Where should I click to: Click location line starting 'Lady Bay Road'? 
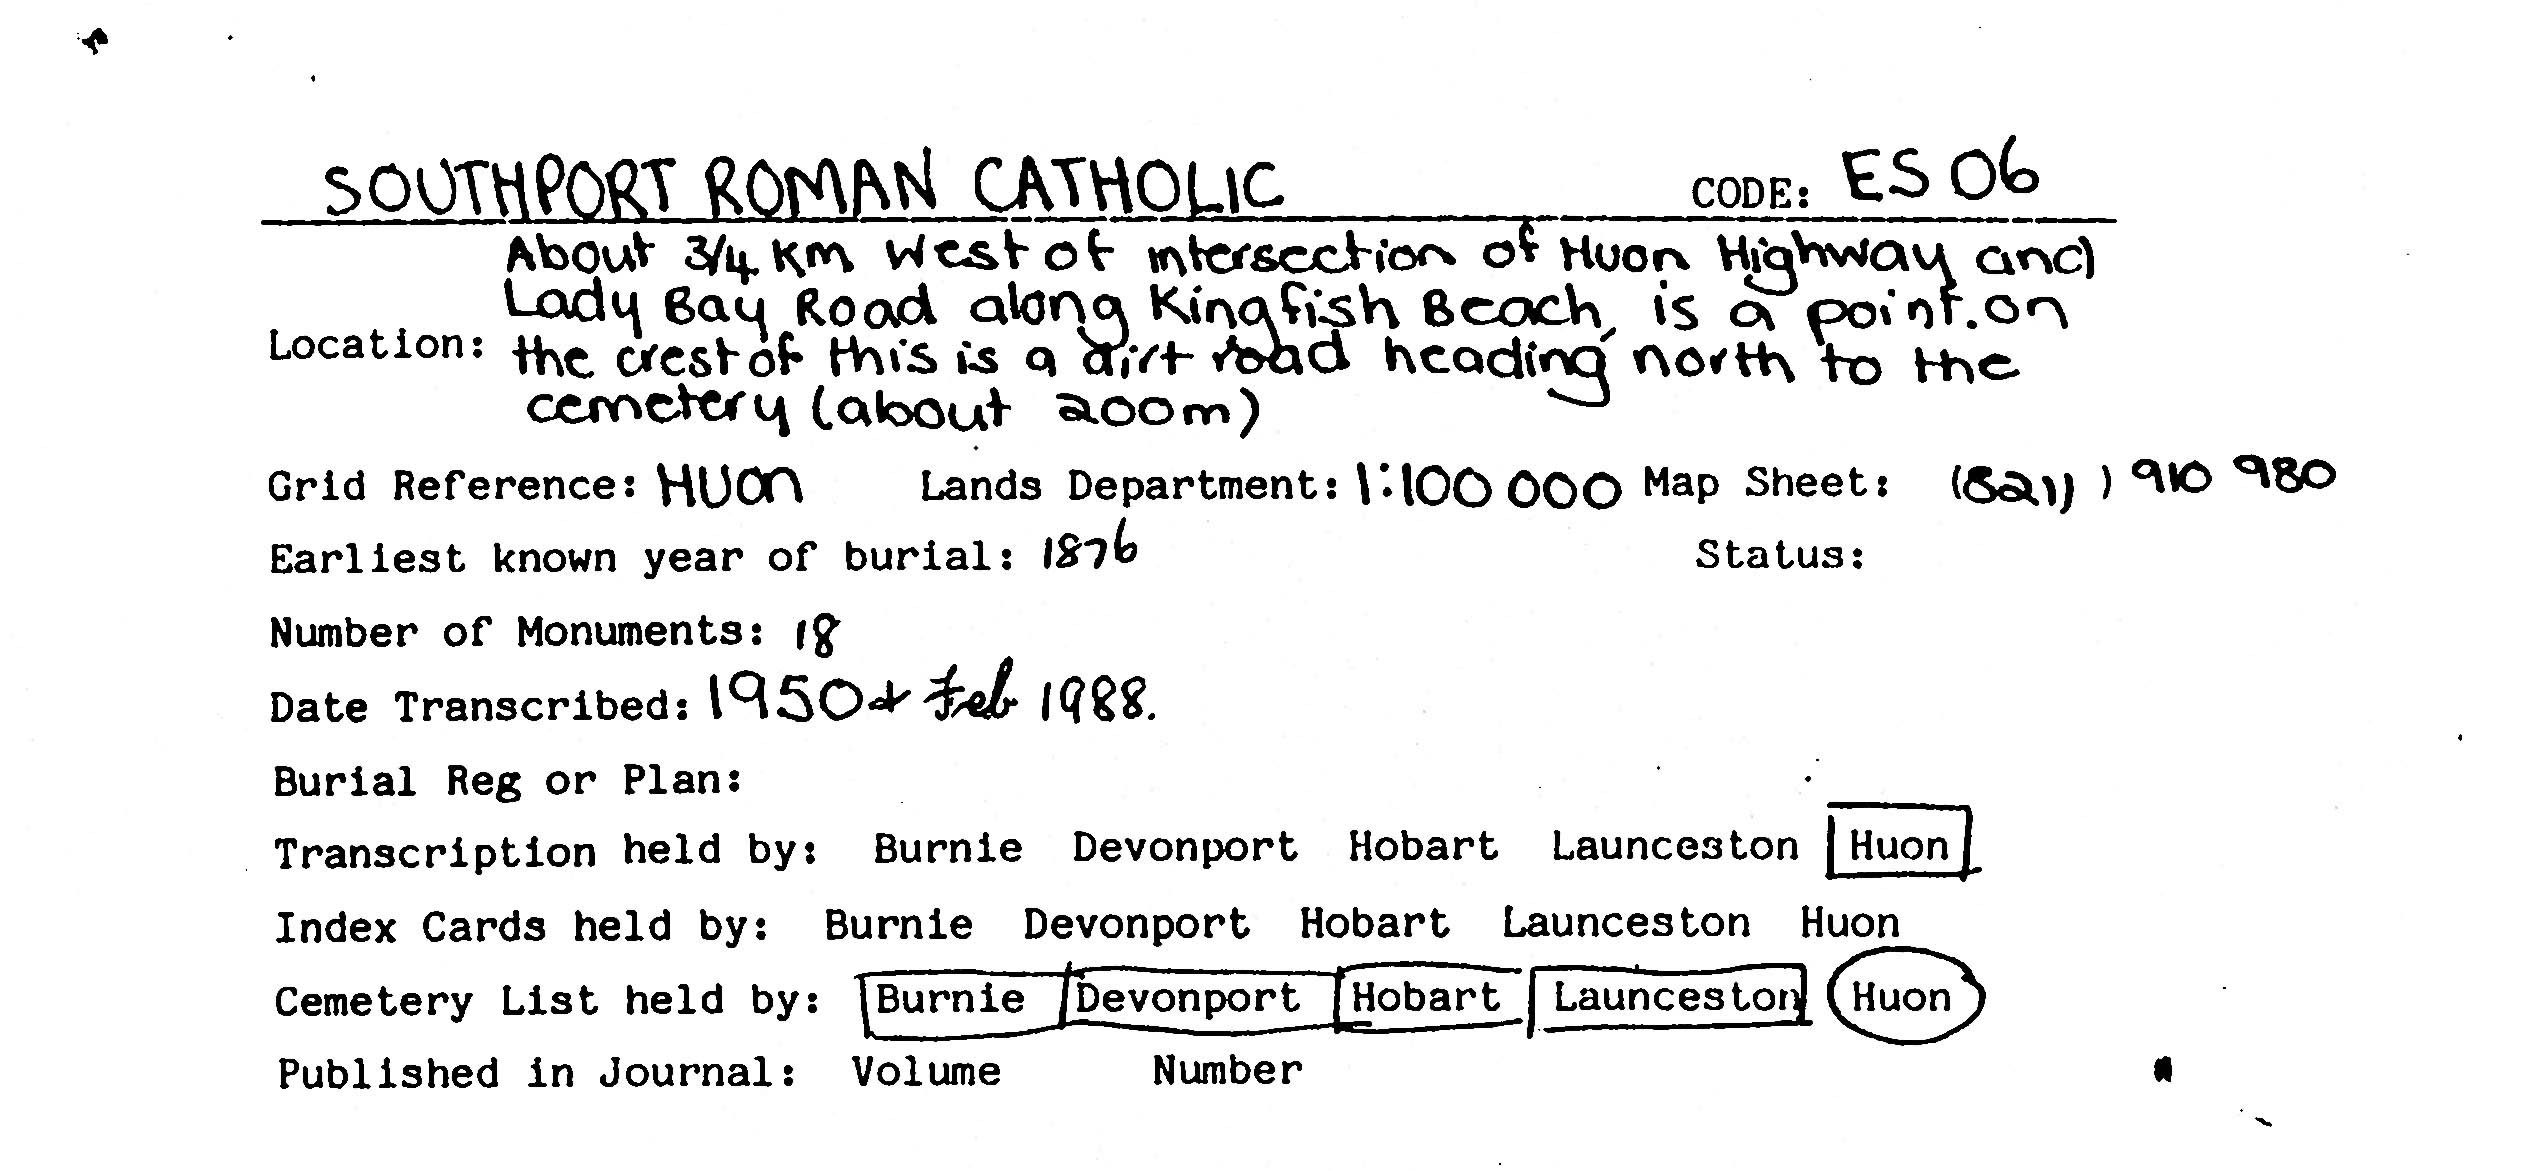point(1285,308)
